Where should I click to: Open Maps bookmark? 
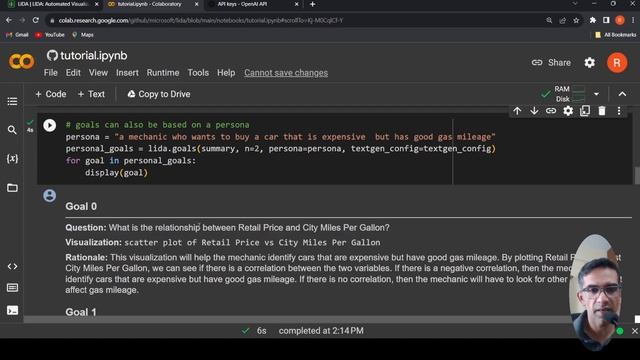click(x=83, y=35)
